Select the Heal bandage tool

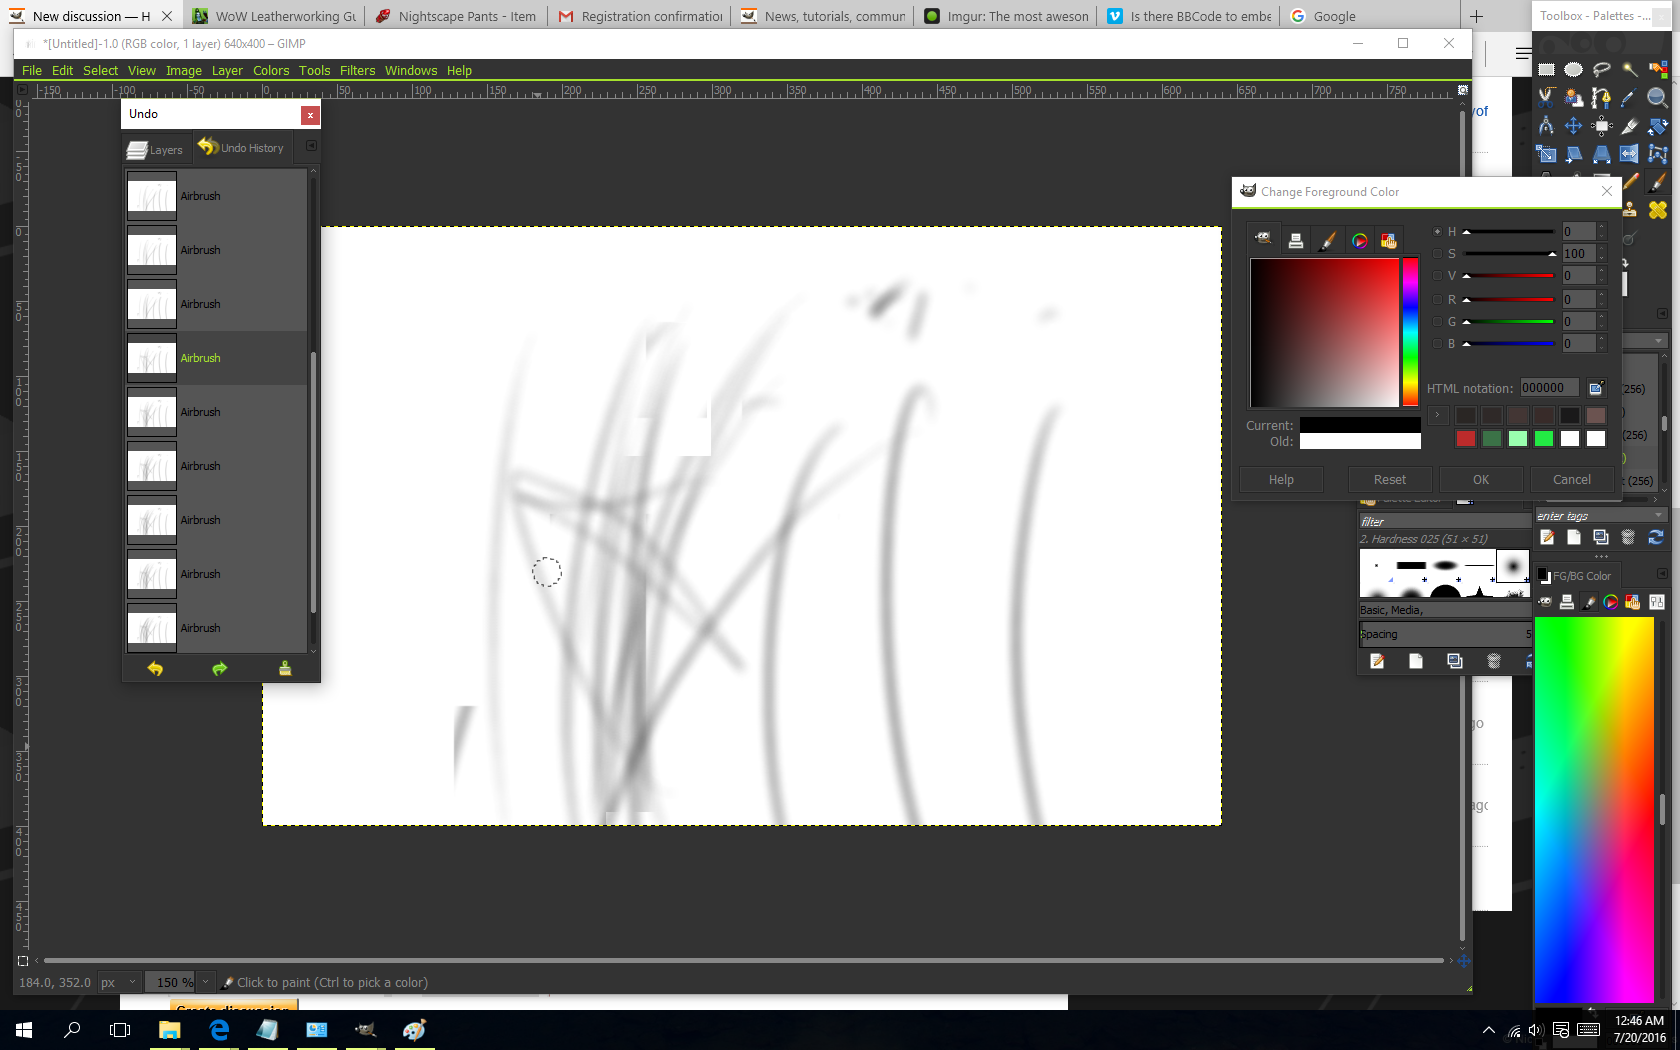tap(1658, 209)
